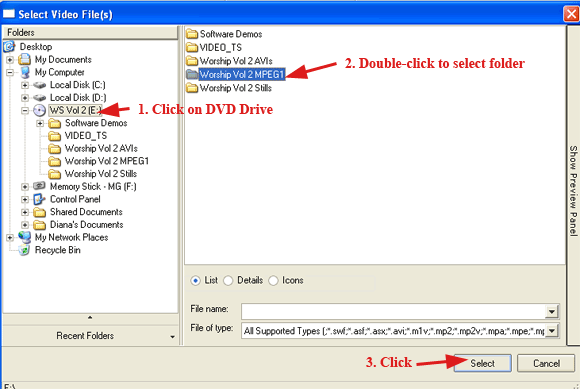Expand the My Documents tree node

click(x=10, y=60)
